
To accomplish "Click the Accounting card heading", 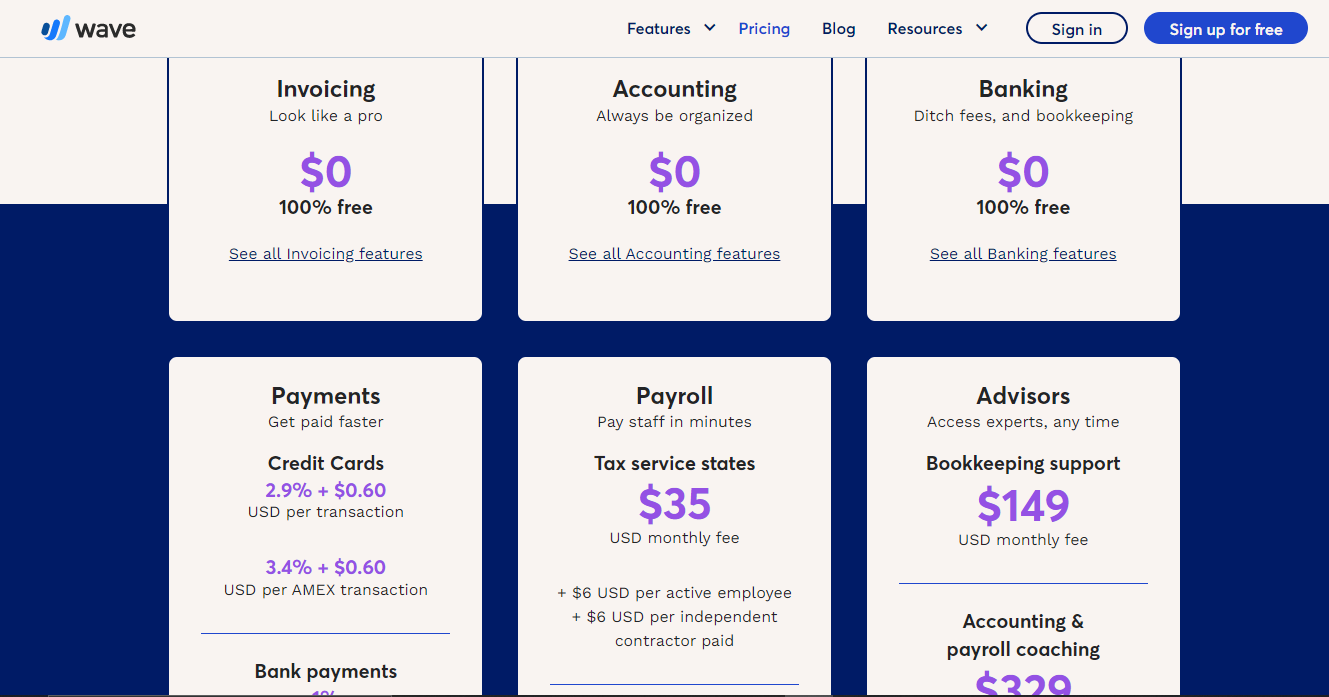I will (x=674, y=89).
